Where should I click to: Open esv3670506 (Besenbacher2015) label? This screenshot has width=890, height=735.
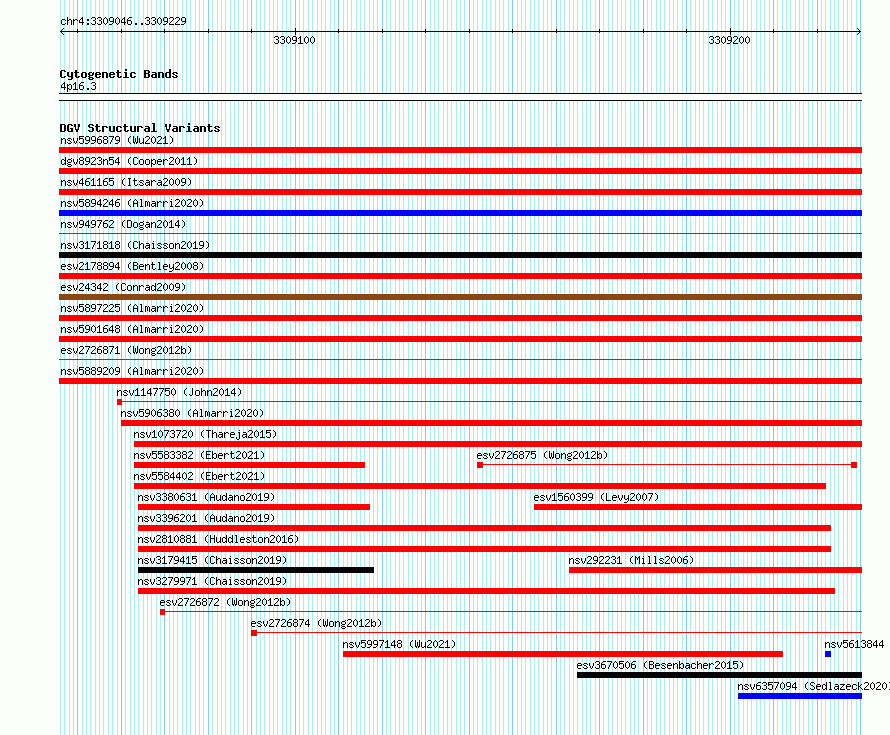660,665
